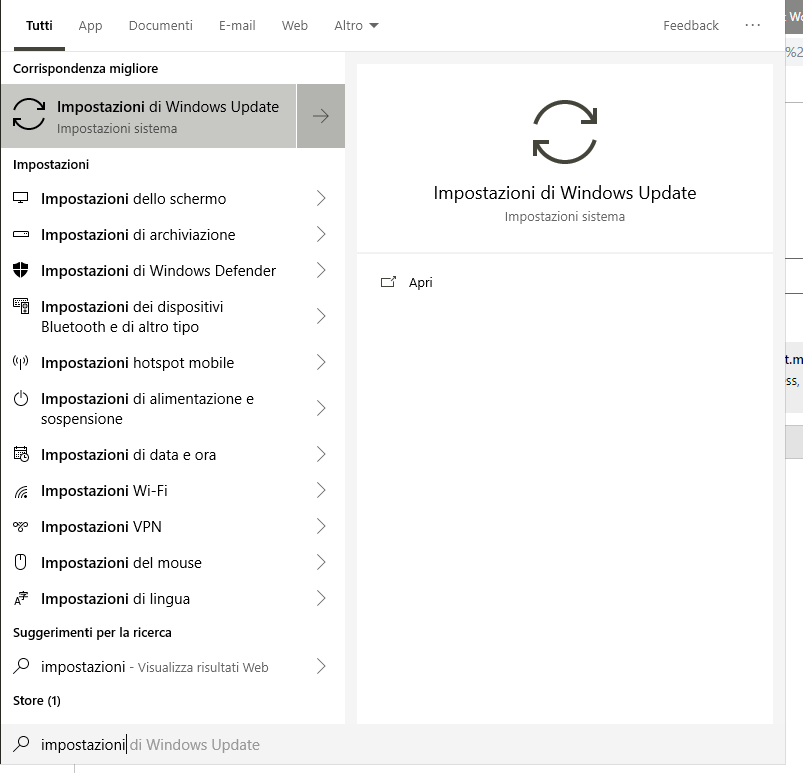This screenshot has width=803, height=773.
Task: Click Apri to open Windows Update settings
Action: click(420, 282)
